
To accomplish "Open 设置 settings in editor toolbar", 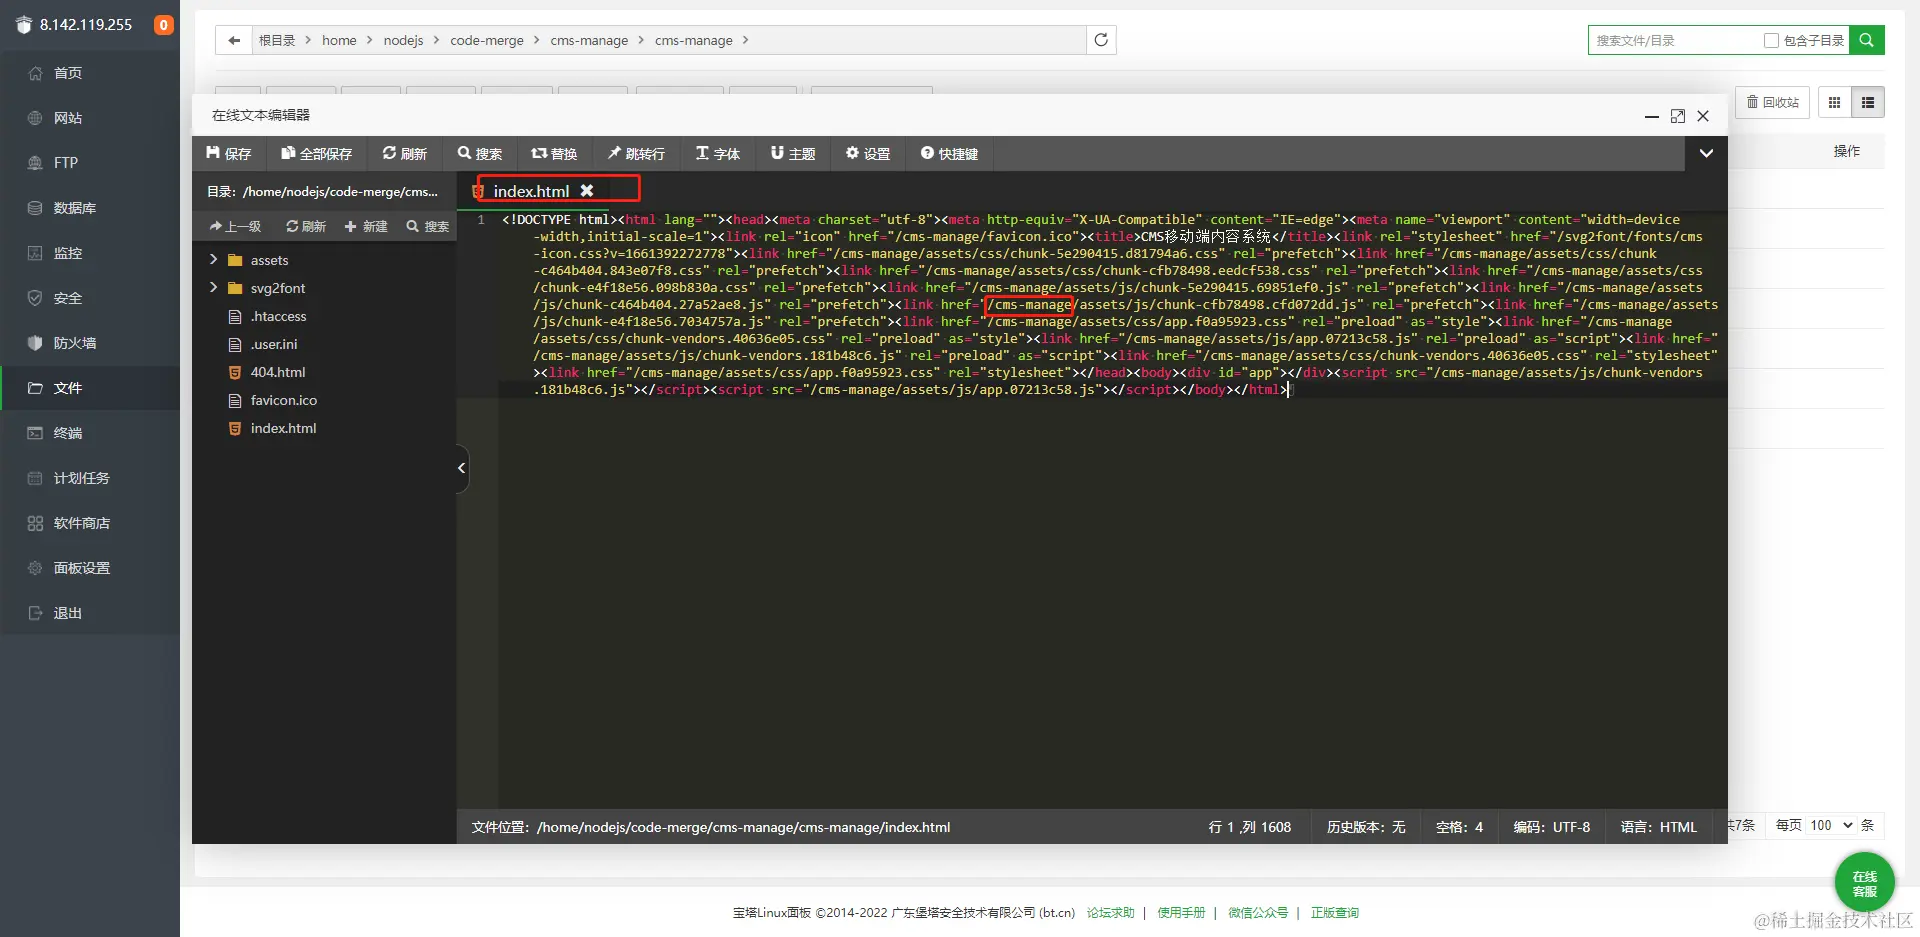I will (x=868, y=153).
